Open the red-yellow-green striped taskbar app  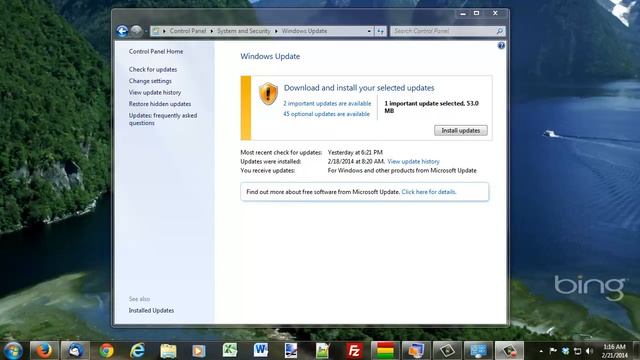point(385,351)
